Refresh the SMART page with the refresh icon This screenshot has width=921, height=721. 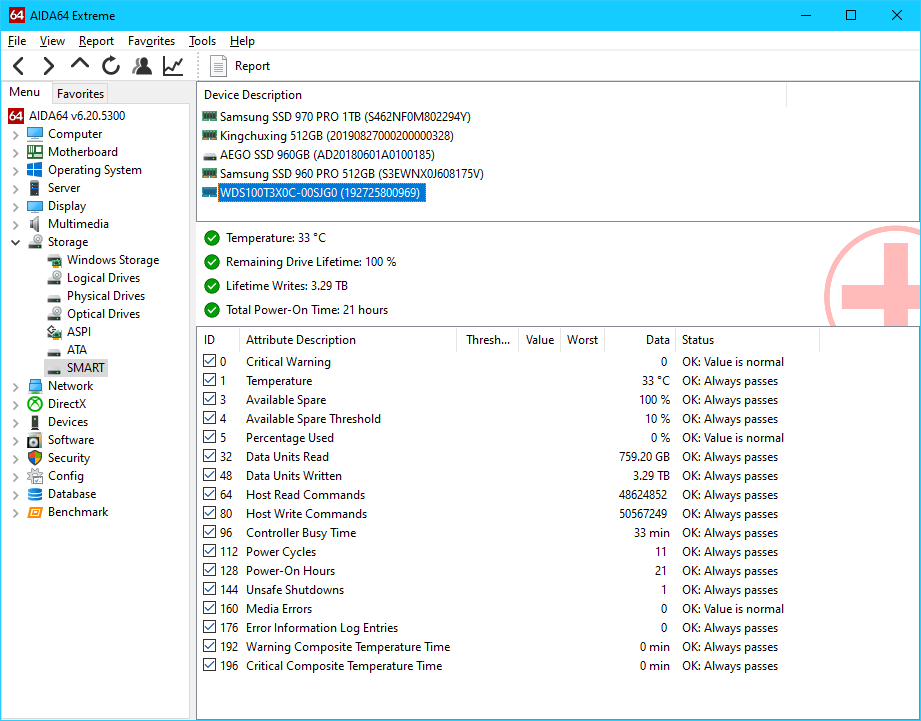tap(110, 66)
